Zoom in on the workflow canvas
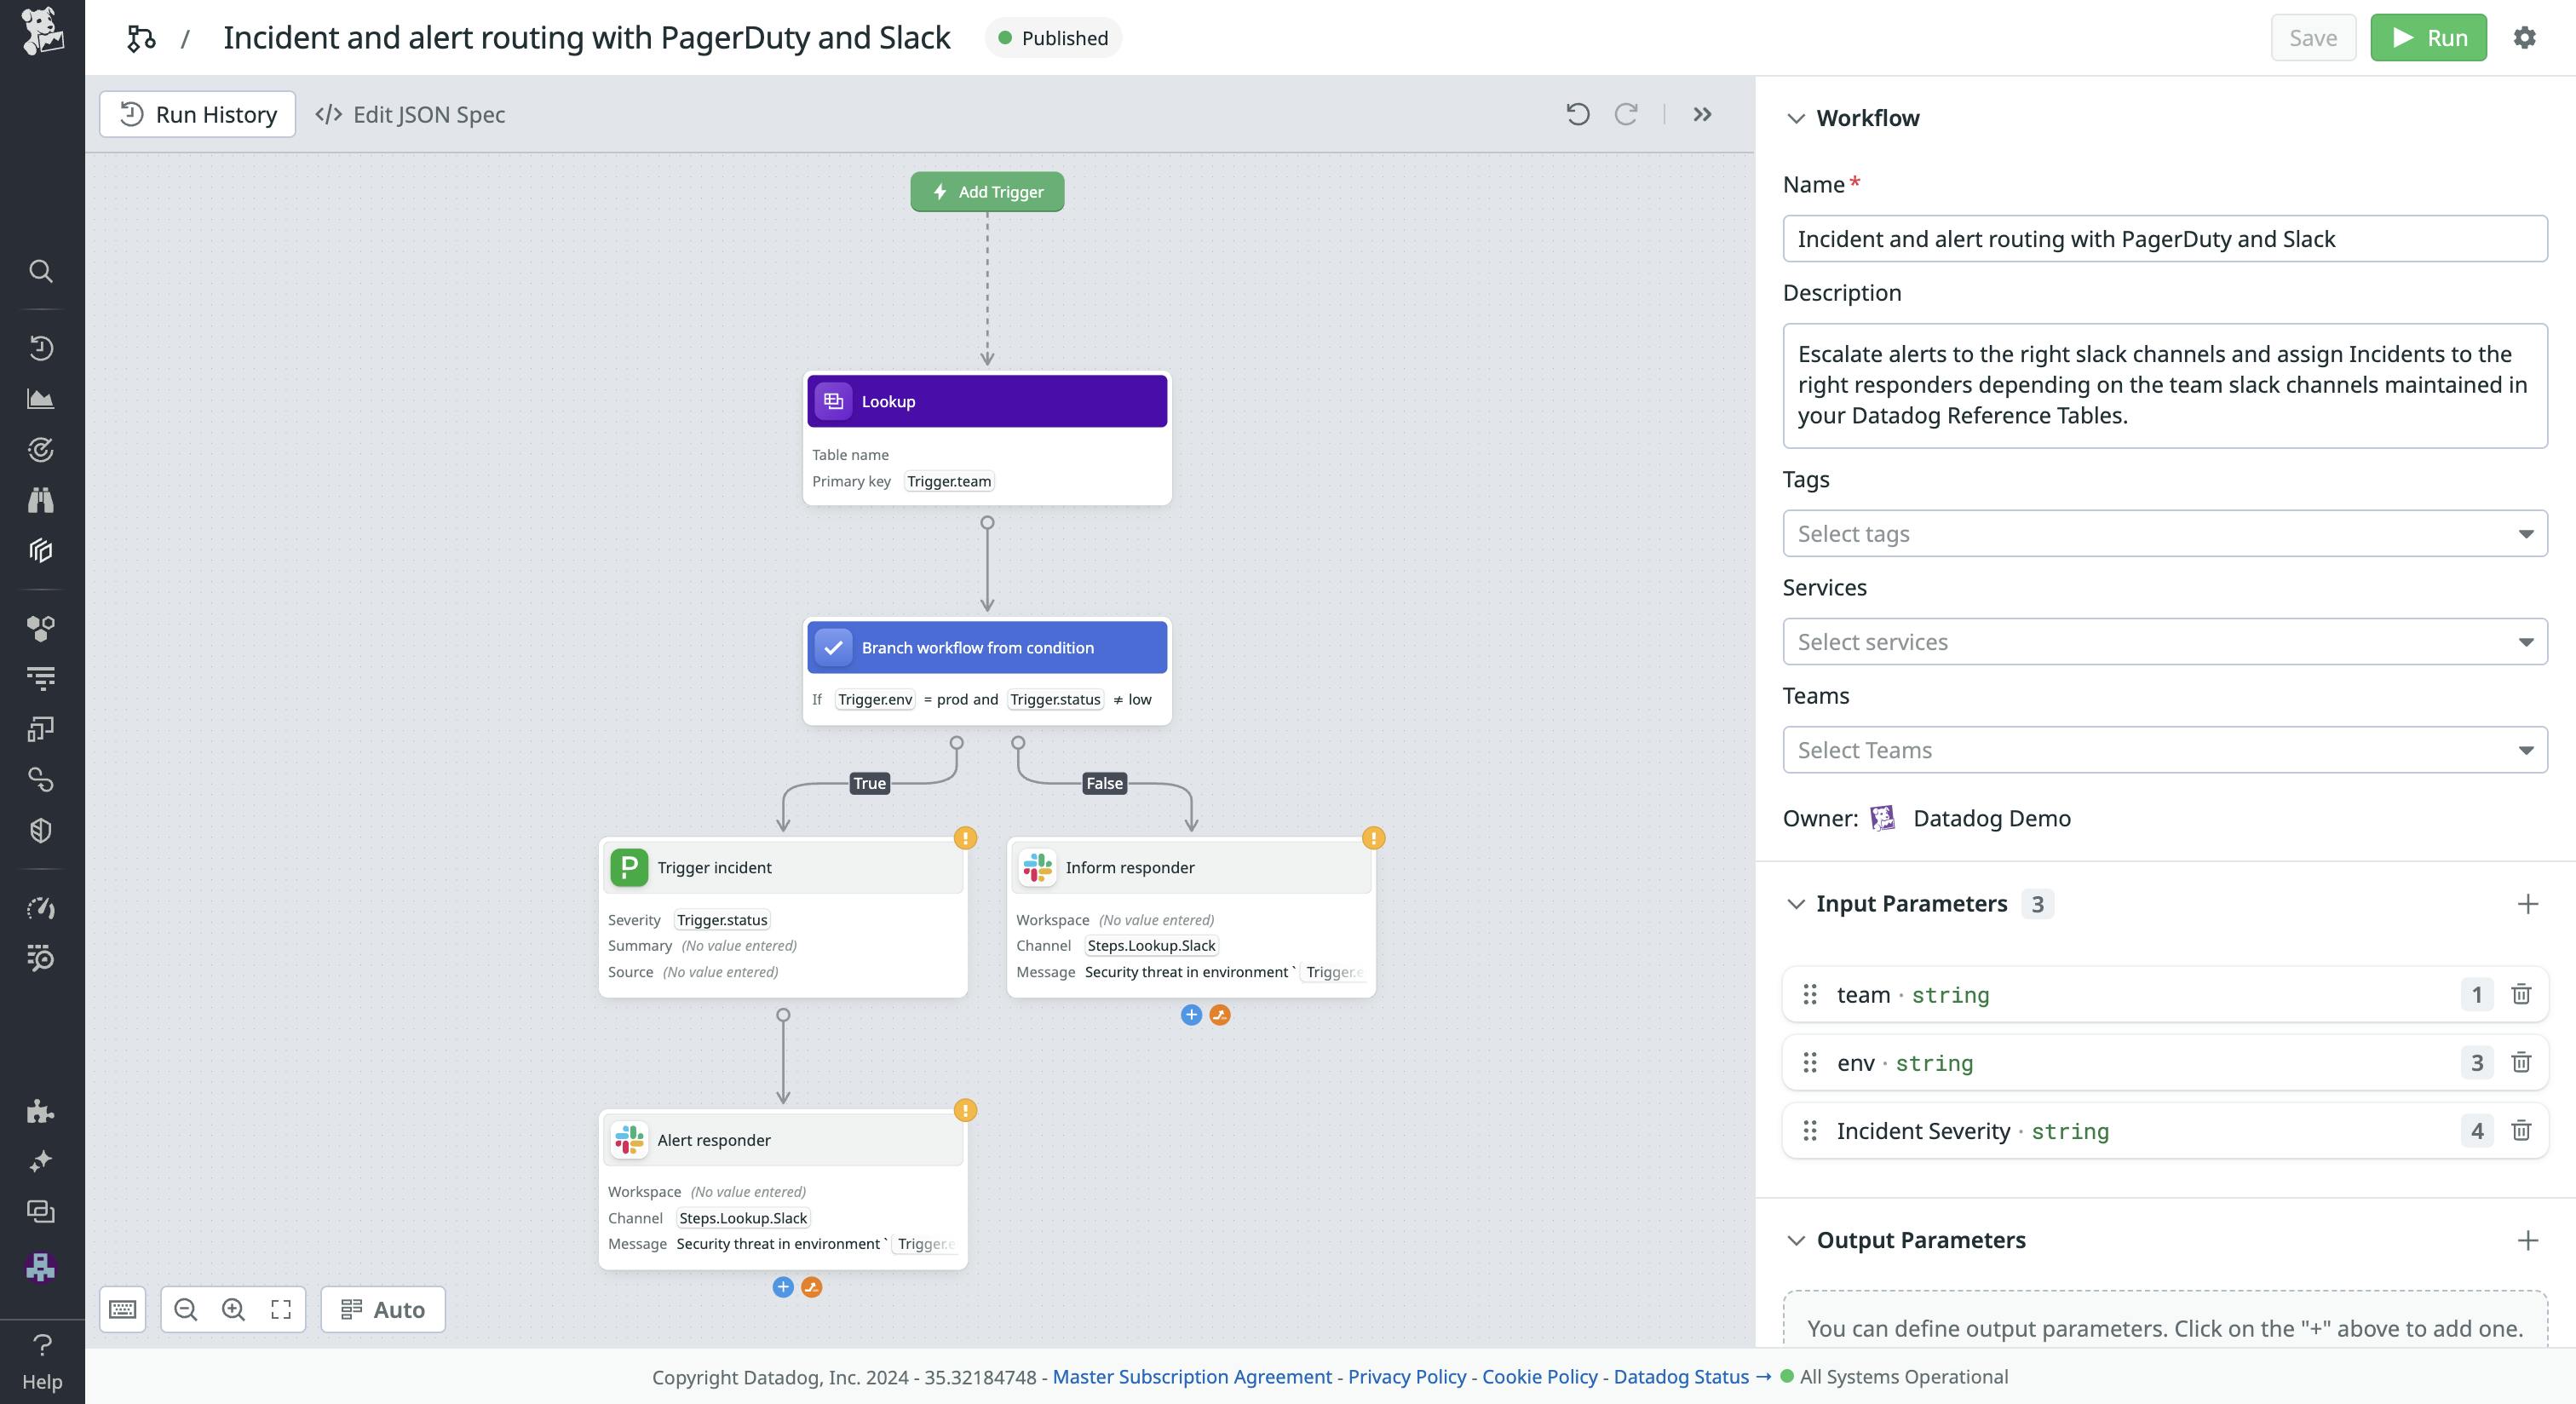This screenshot has width=2576, height=1404. [x=232, y=1309]
